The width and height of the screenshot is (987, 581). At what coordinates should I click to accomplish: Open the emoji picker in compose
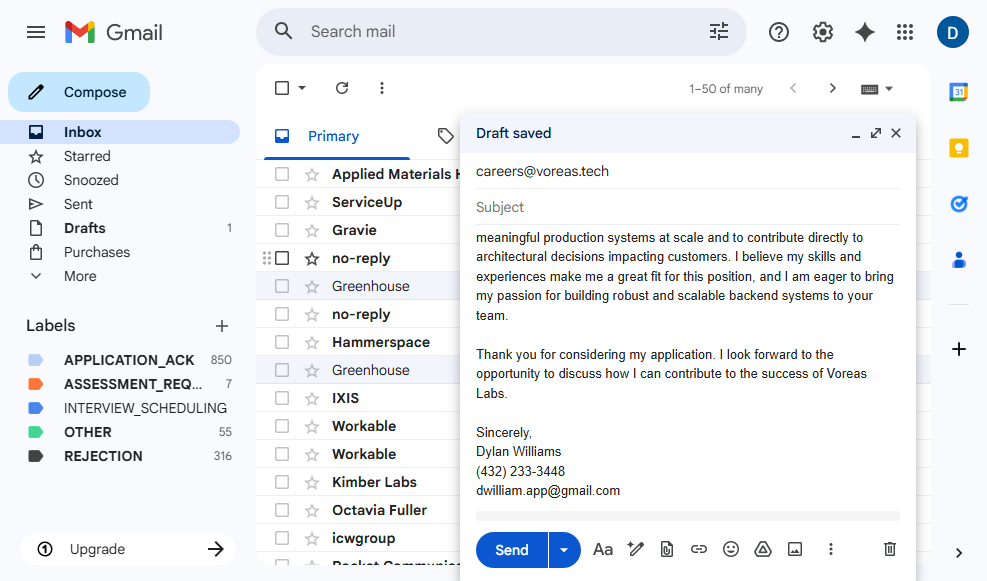click(x=731, y=549)
